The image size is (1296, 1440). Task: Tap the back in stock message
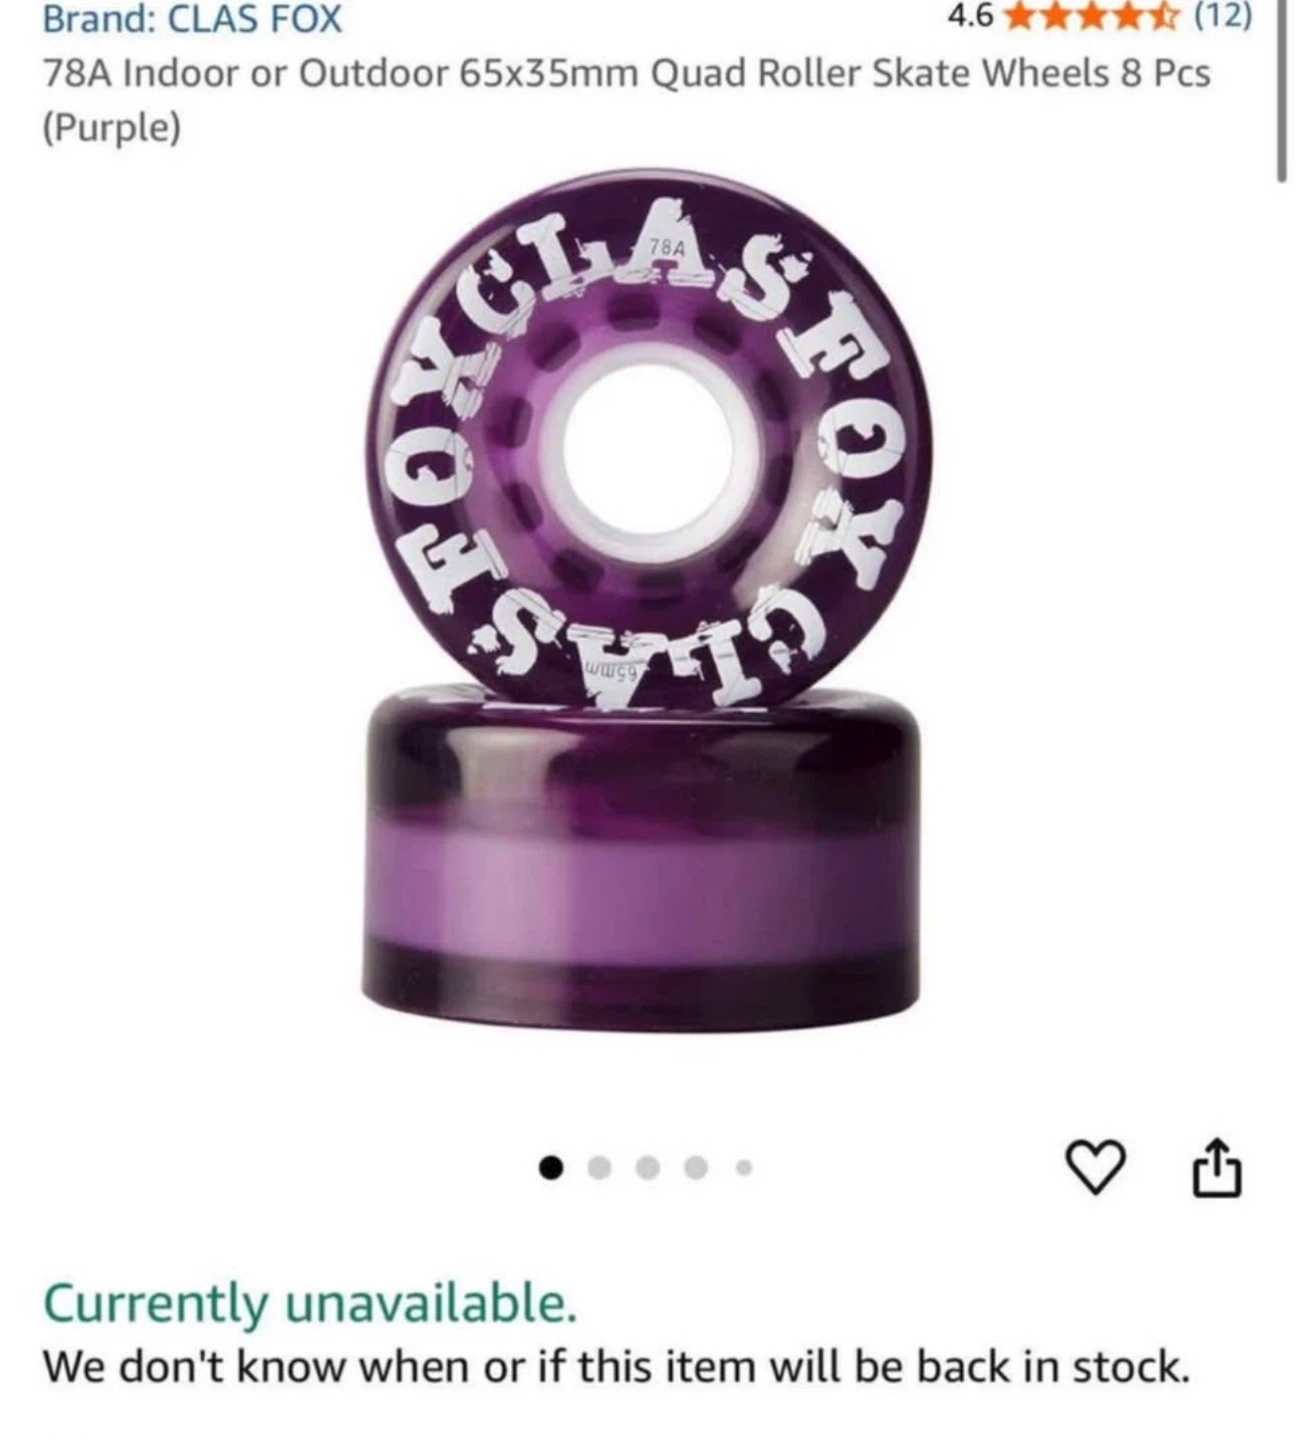click(617, 1366)
